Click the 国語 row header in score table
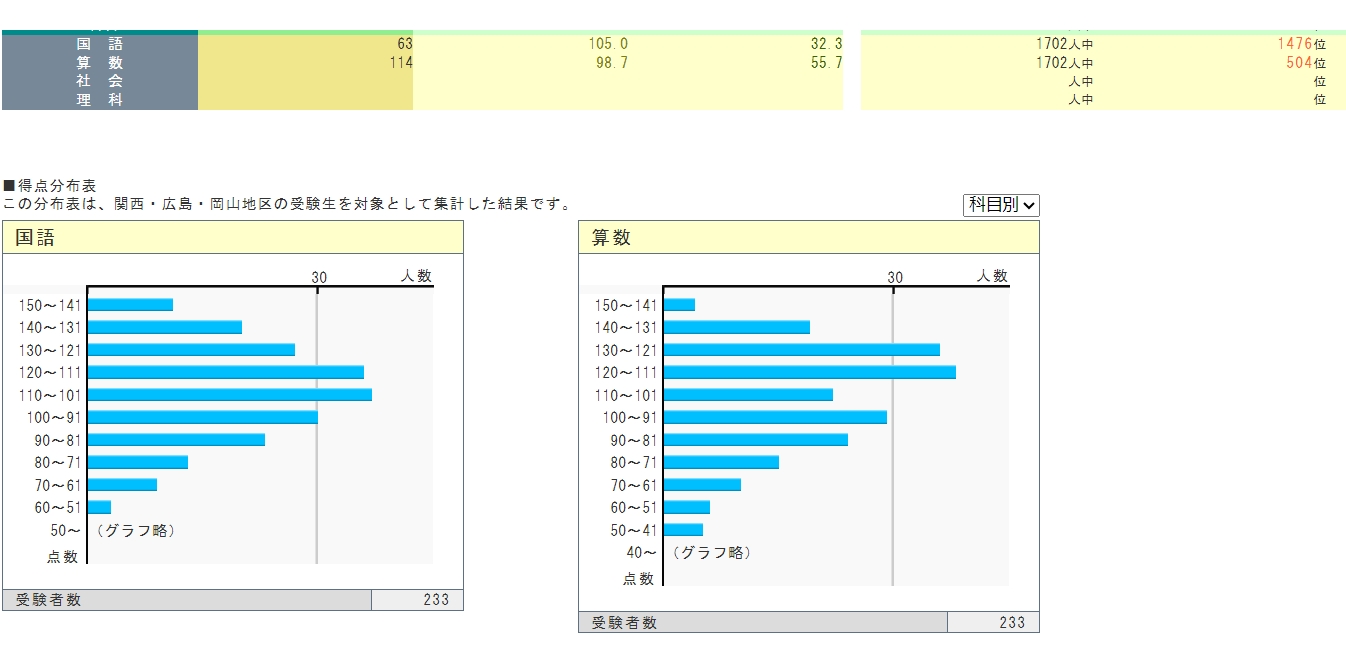 click(x=100, y=44)
